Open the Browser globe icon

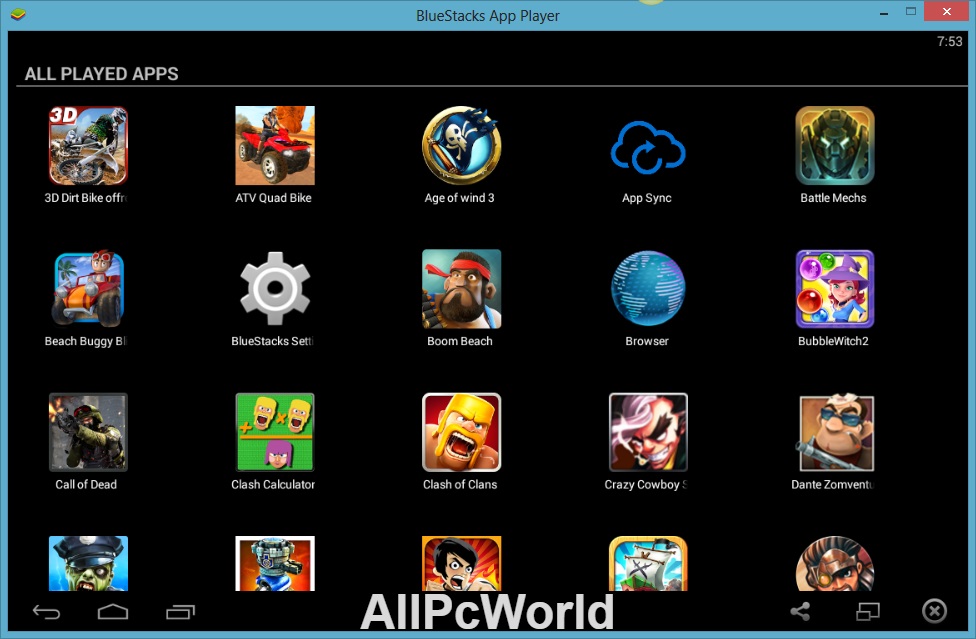click(648, 289)
